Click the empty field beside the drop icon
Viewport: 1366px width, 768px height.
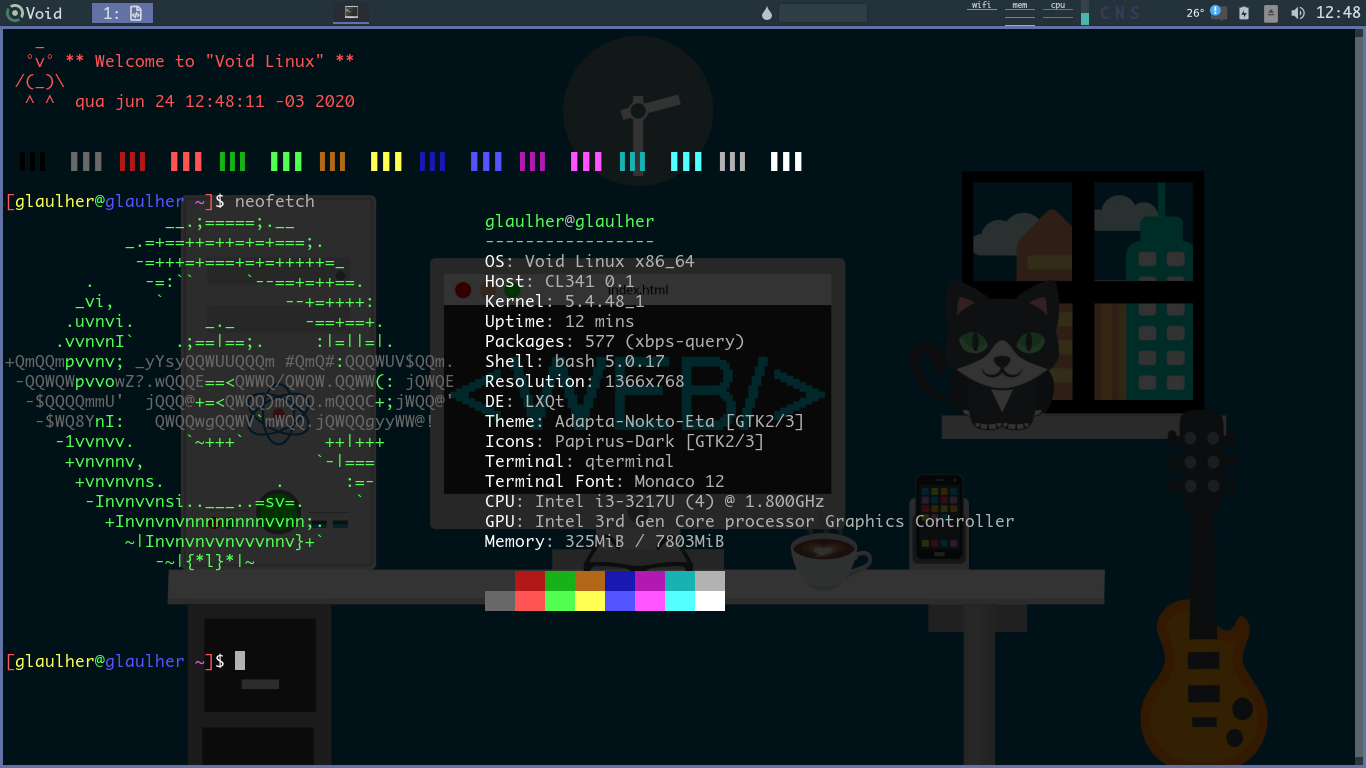point(822,13)
